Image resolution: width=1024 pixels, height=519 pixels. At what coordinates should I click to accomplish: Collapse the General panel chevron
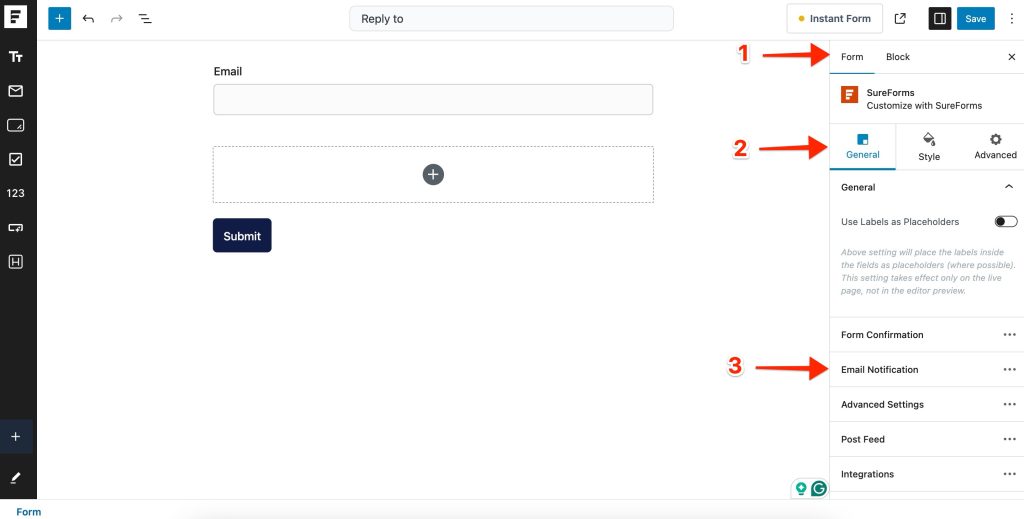1008,187
